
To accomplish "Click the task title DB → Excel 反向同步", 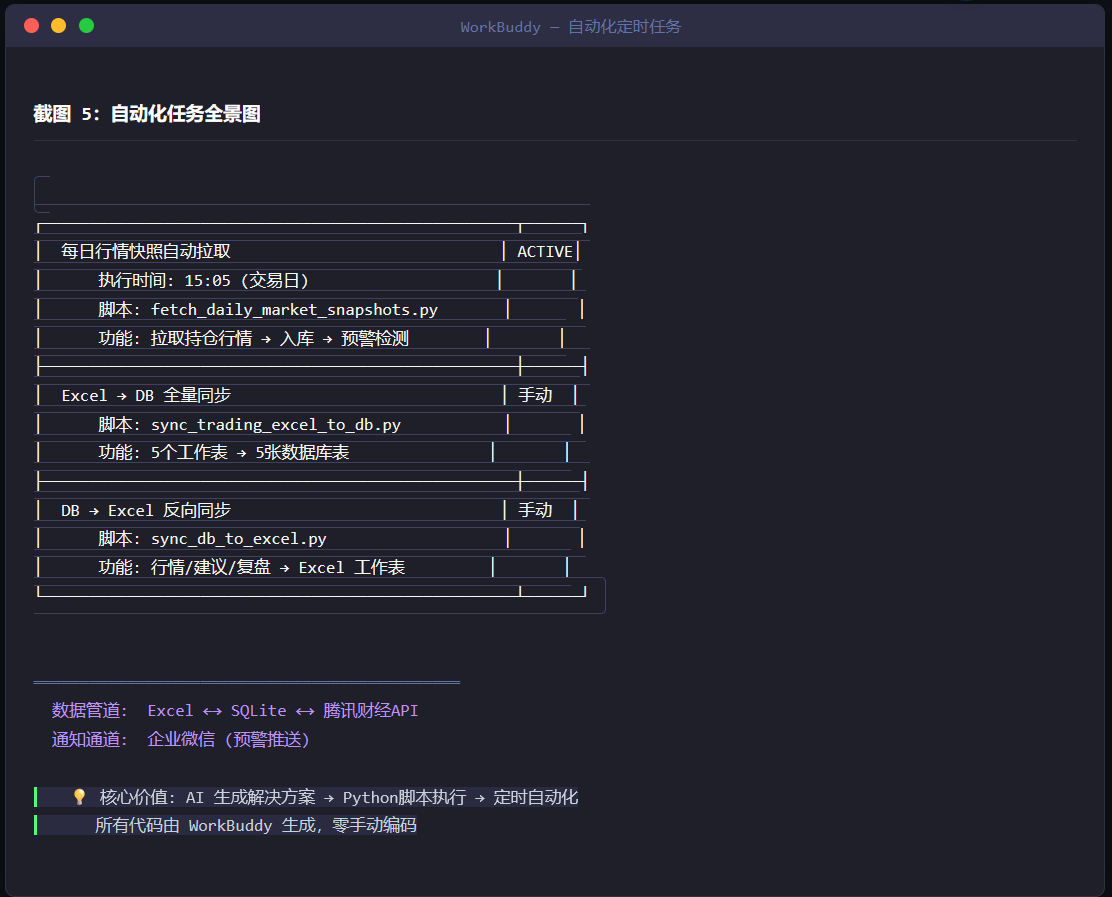I will click(x=146, y=510).
